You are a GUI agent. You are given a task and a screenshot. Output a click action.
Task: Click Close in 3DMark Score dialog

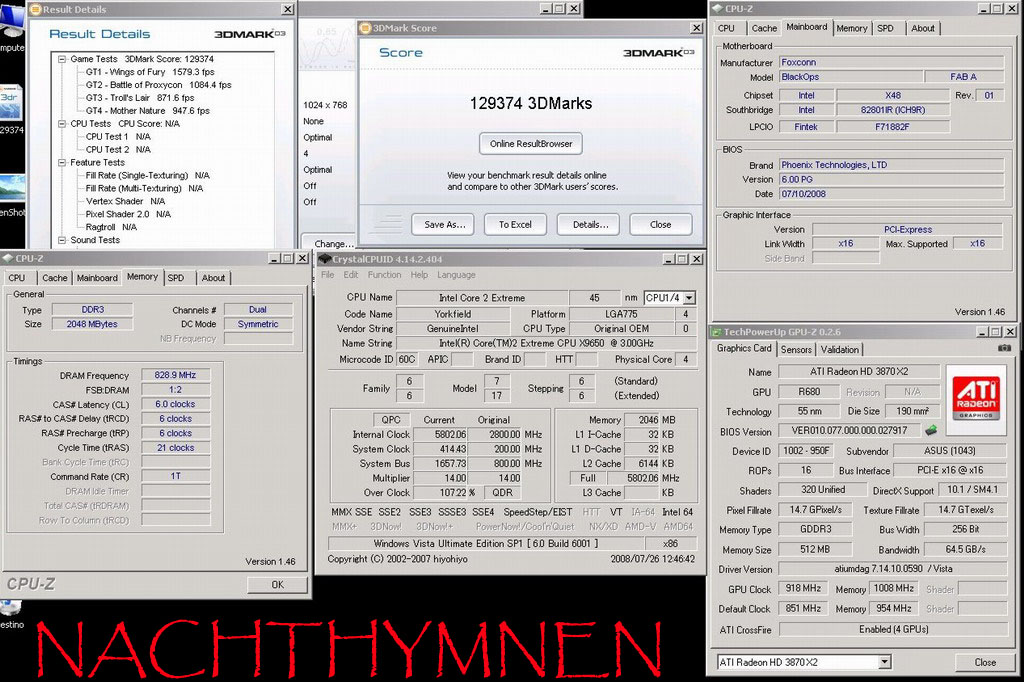coord(660,224)
